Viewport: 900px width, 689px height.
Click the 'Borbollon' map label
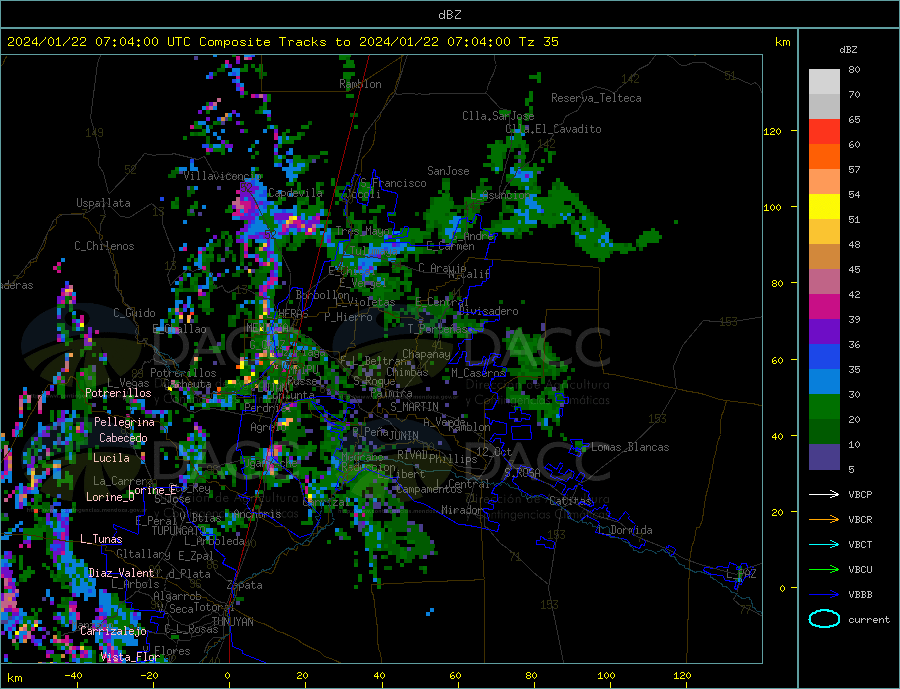(x=323, y=295)
